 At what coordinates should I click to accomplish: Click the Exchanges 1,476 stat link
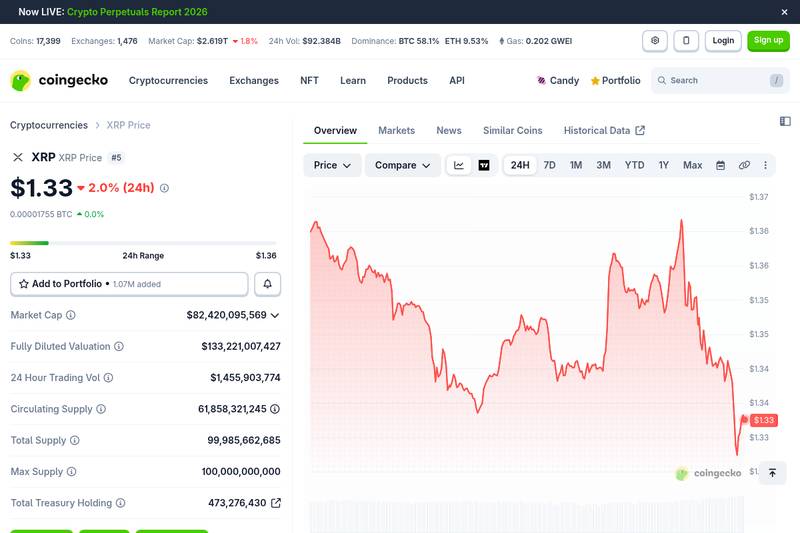click(x=105, y=41)
